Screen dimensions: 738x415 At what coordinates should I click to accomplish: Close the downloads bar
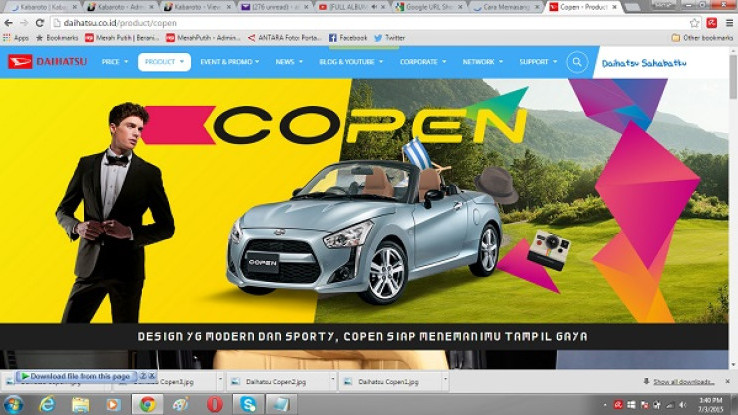click(728, 381)
